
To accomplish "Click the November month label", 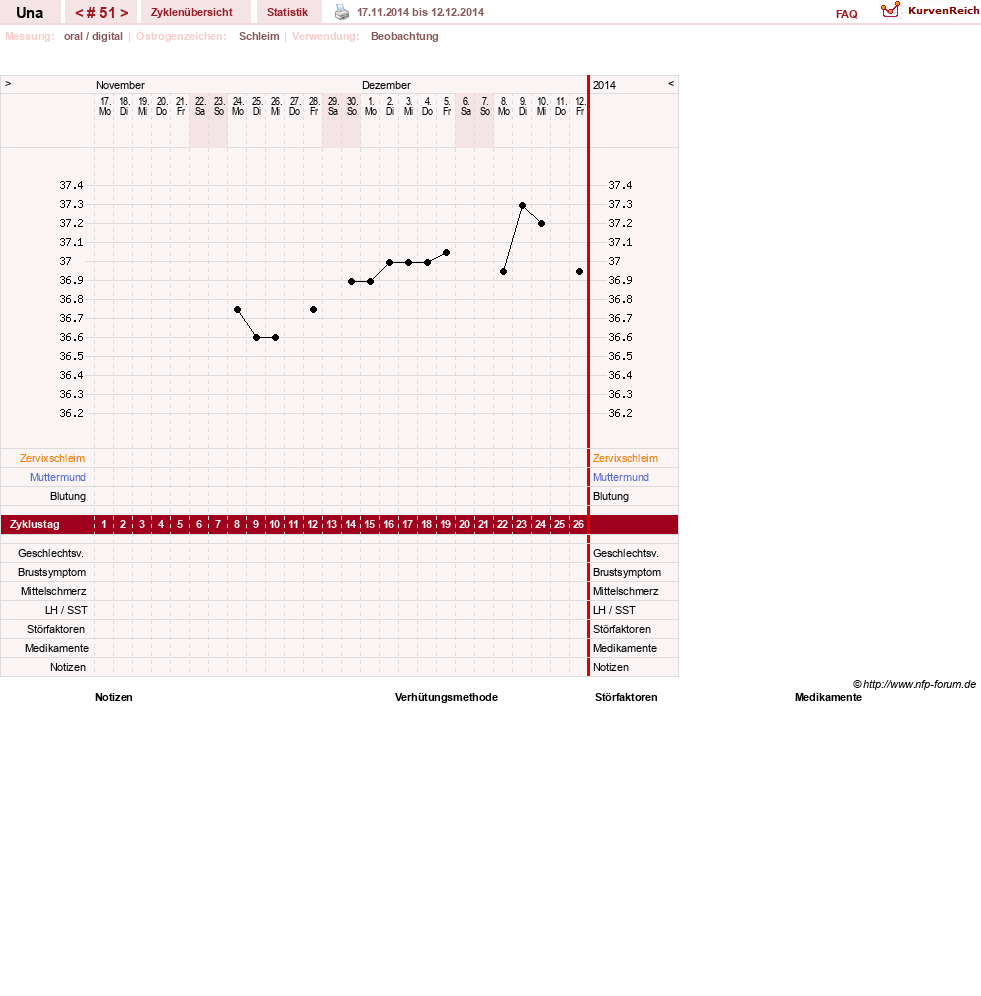I will [x=120, y=85].
